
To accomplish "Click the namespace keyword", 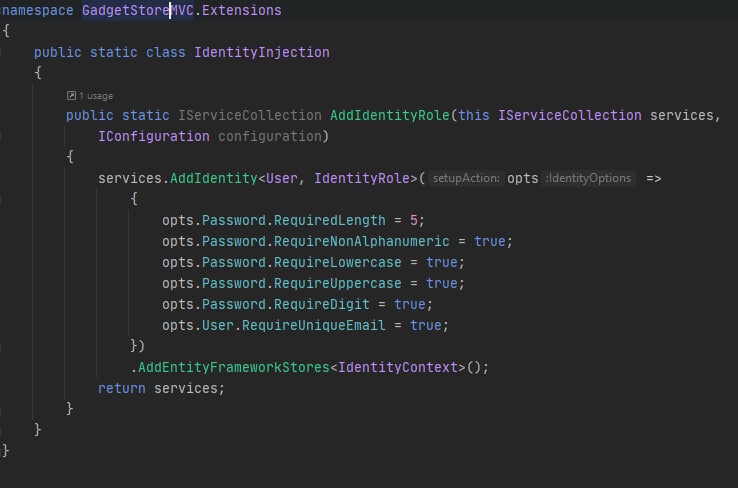I will coord(37,10).
